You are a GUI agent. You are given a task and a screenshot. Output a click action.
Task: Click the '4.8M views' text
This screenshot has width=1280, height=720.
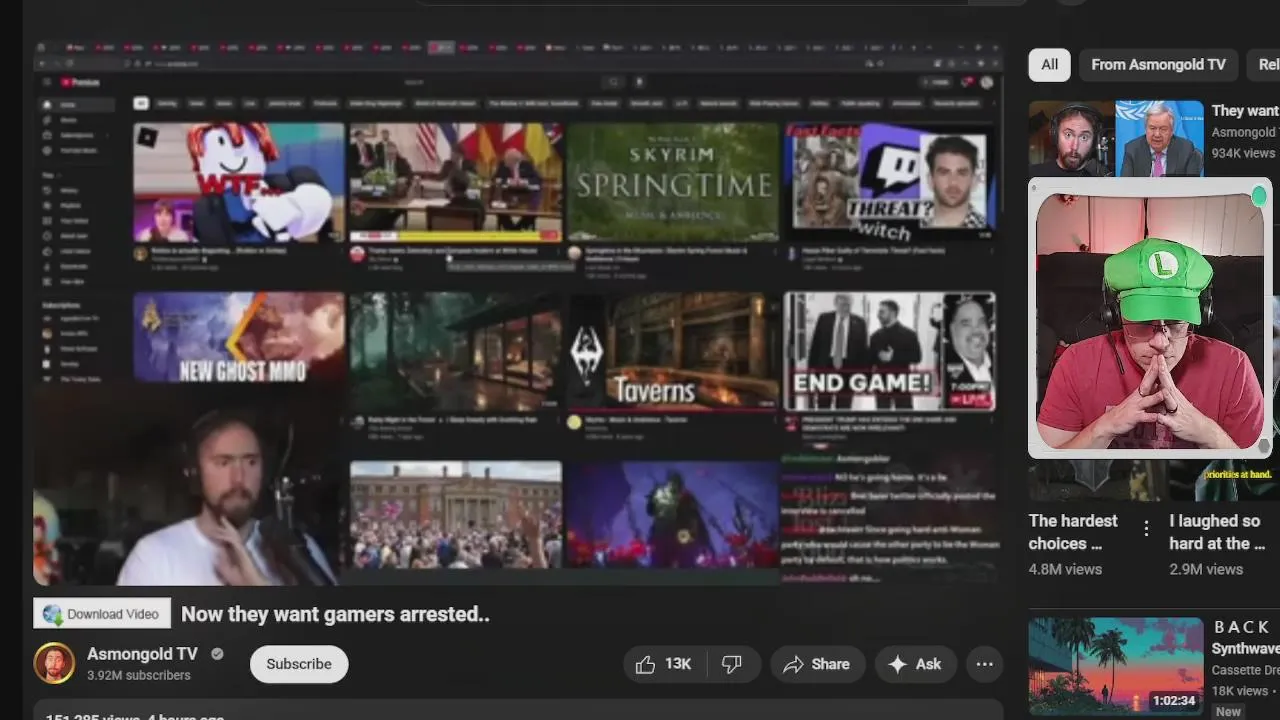tap(1065, 569)
